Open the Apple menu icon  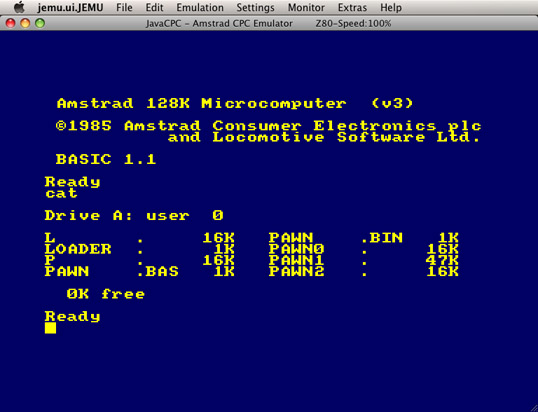(19, 7)
